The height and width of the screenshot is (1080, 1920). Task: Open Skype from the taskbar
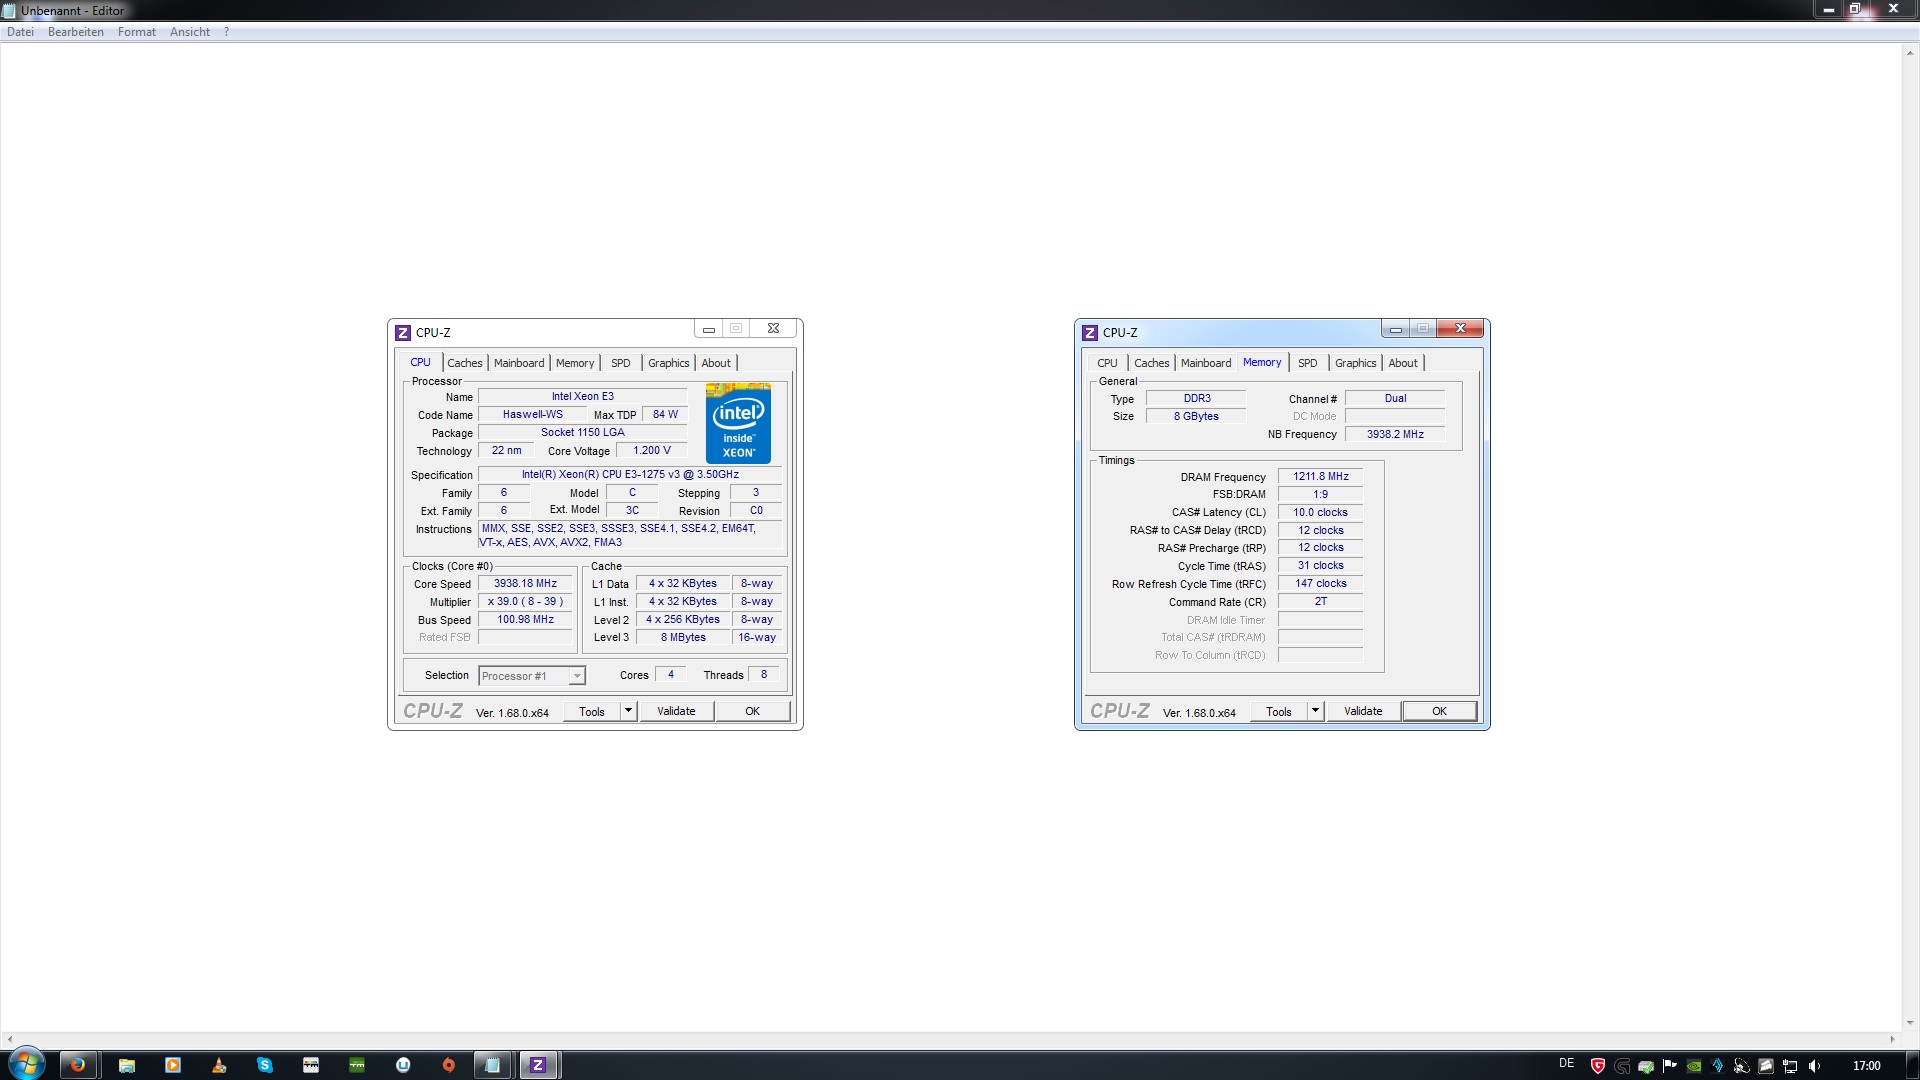[265, 1065]
